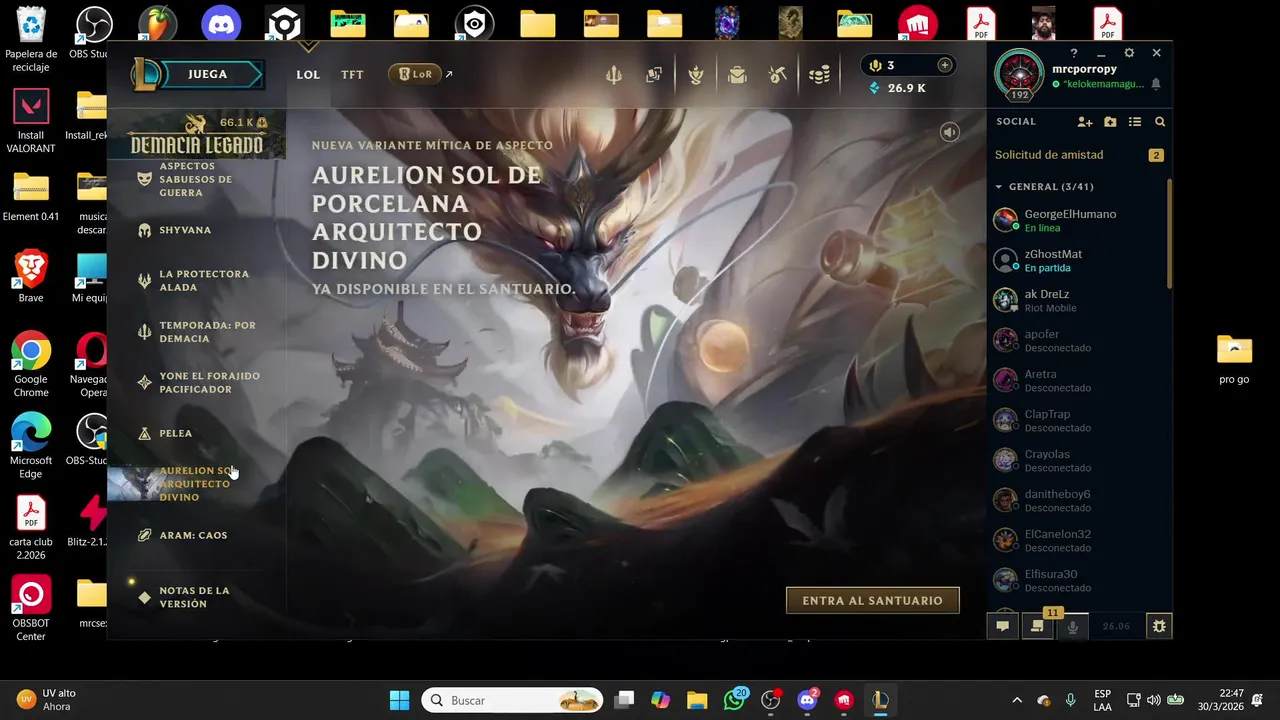Create a new friends folder
This screenshot has width=1280, height=720.
(1110, 122)
